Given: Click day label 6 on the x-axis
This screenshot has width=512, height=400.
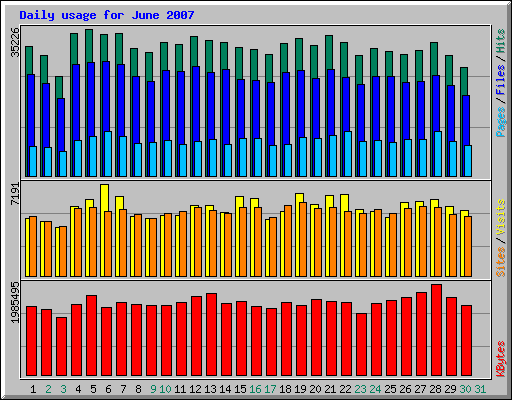Looking at the screenshot, I should coord(108,389).
